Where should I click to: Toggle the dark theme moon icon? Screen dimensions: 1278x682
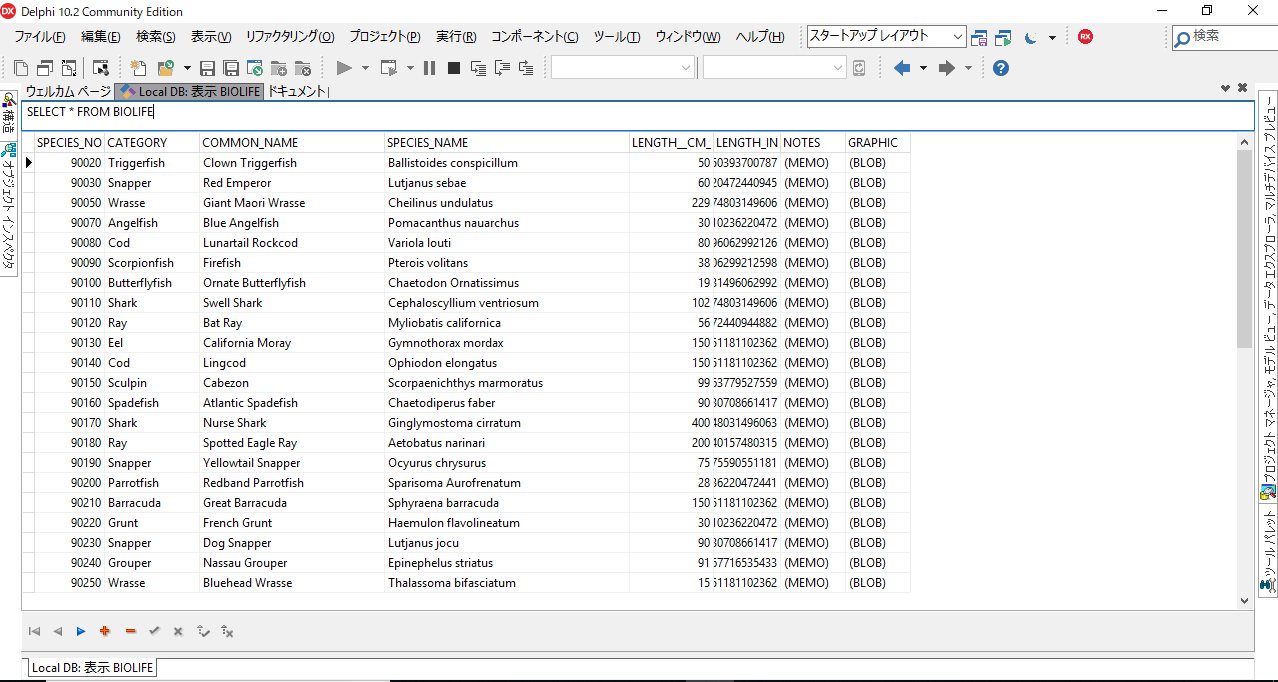[x=1031, y=38]
